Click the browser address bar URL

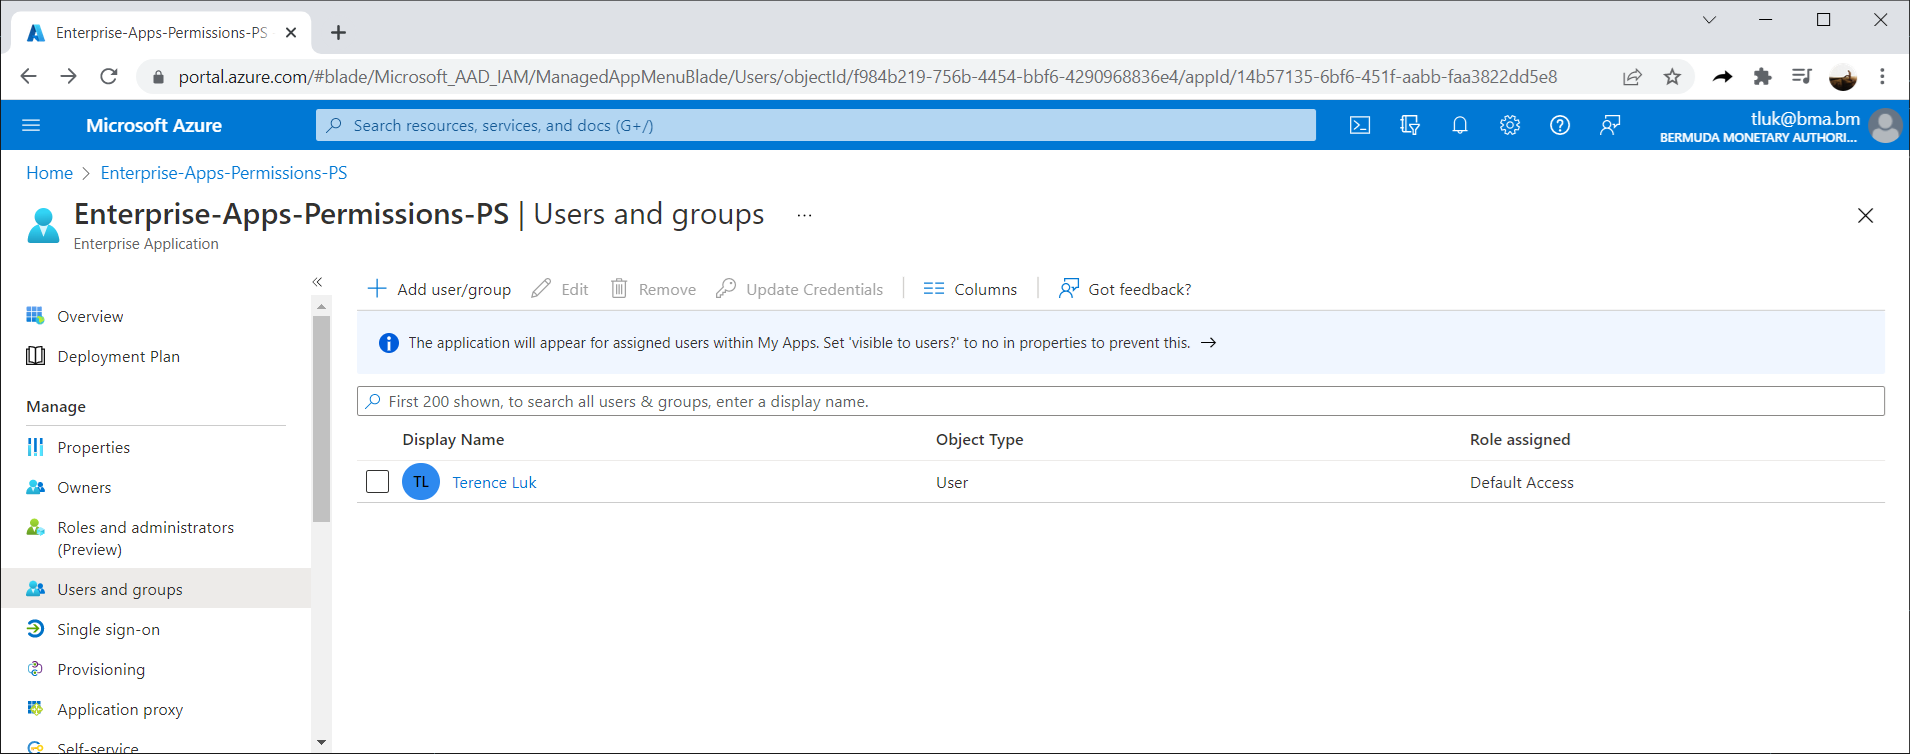pos(867,77)
